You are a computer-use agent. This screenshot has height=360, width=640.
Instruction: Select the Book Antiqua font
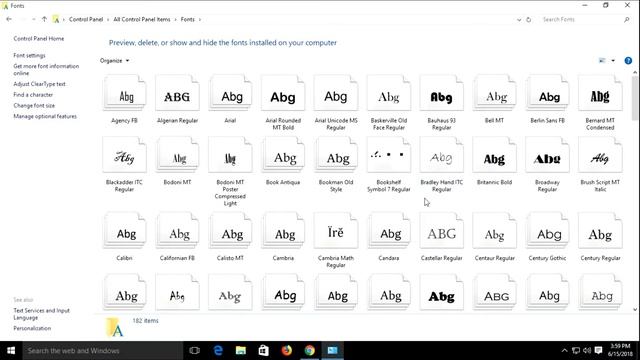pos(283,155)
